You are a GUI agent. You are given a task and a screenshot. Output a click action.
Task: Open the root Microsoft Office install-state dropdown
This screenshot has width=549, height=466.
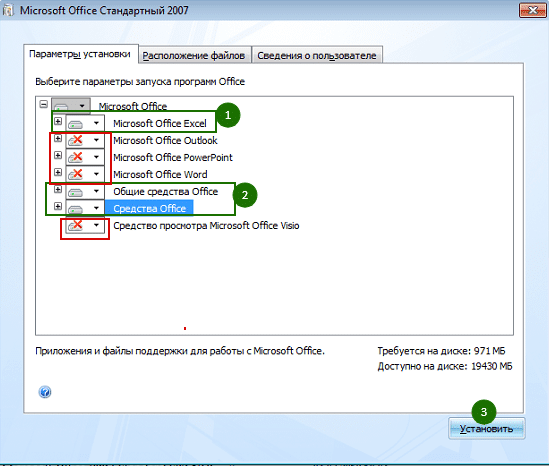click(x=82, y=106)
